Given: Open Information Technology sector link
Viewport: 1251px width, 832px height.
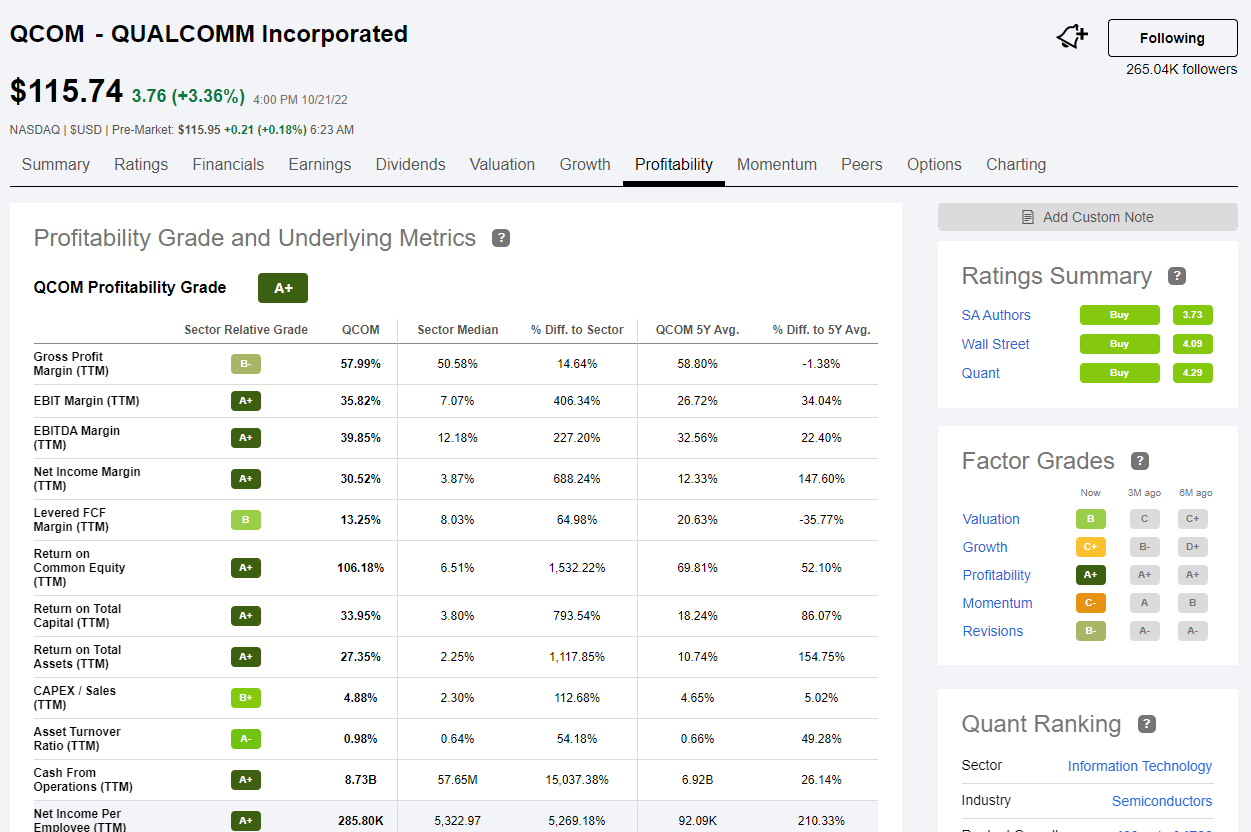Looking at the screenshot, I should click(x=1140, y=766).
